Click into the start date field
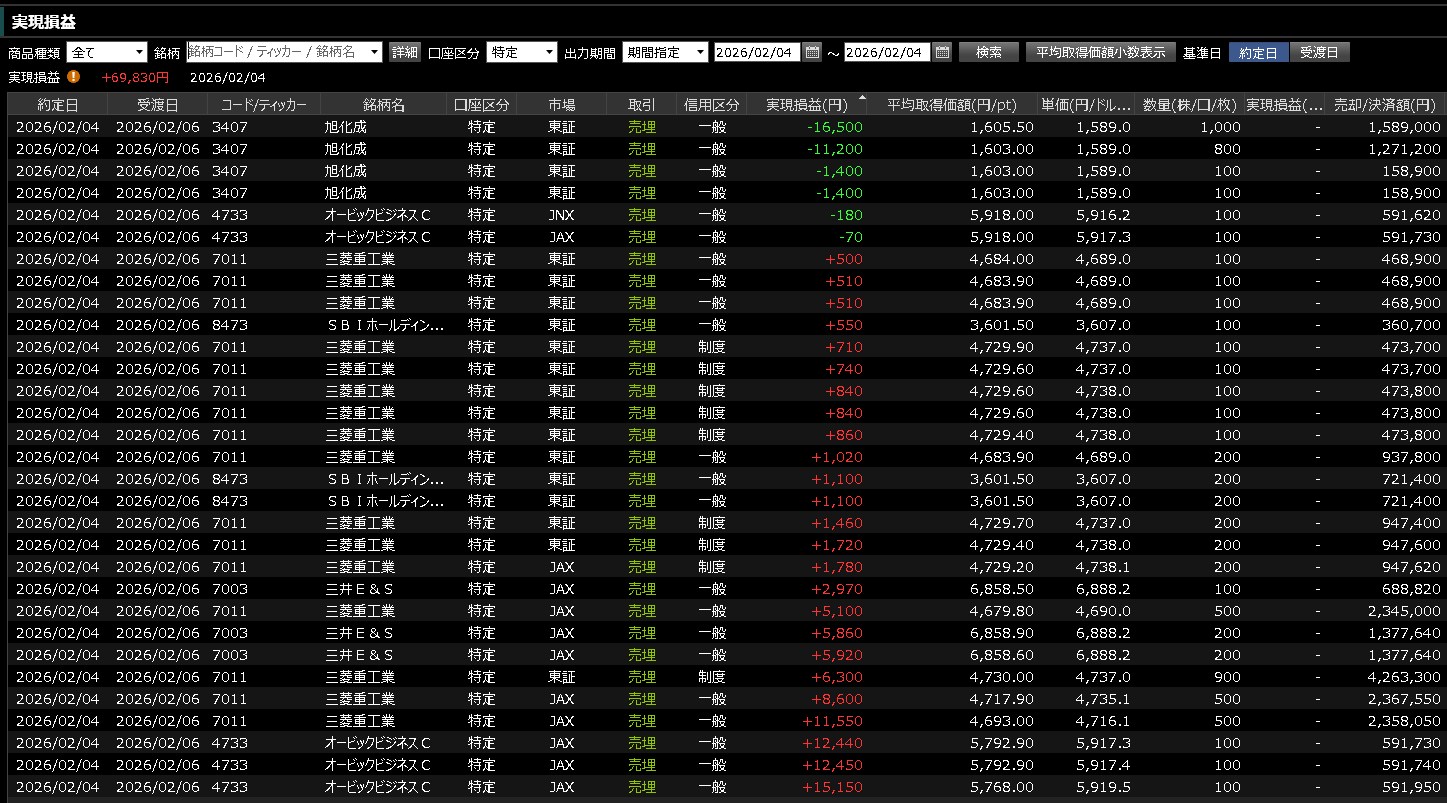 point(757,53)
